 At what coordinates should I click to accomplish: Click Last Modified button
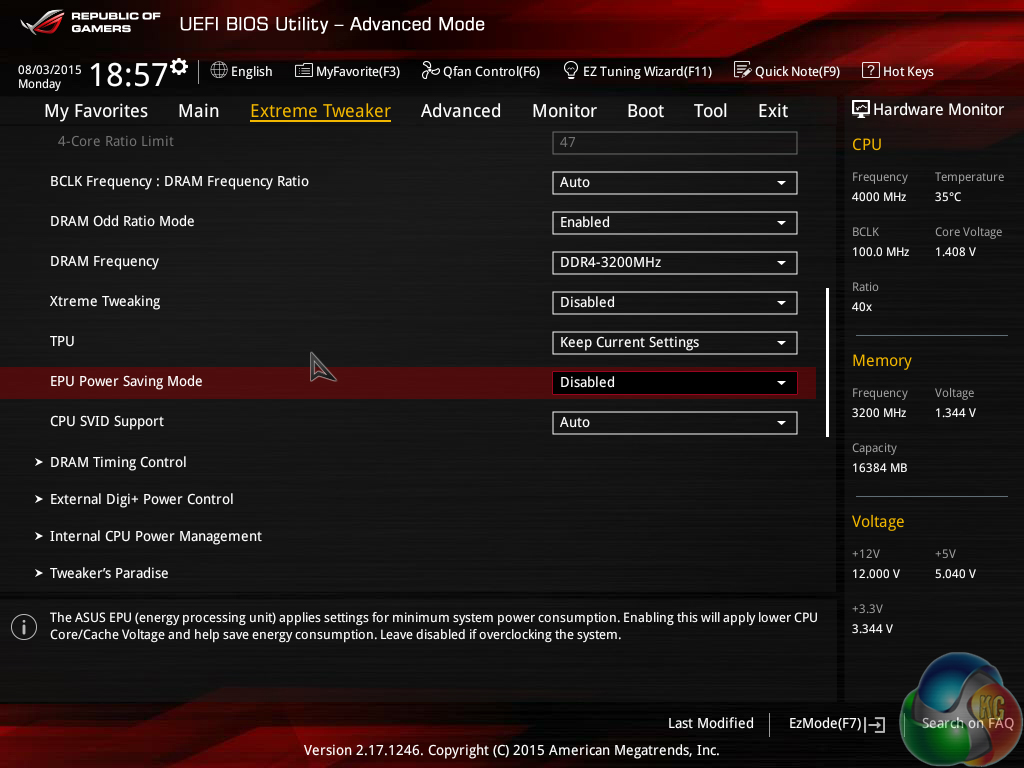[711, 724]
